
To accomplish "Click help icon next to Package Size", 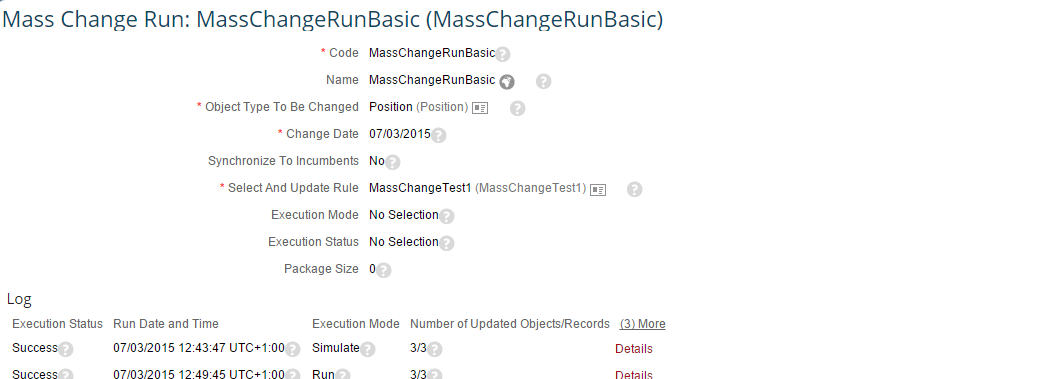I will 383,270.
